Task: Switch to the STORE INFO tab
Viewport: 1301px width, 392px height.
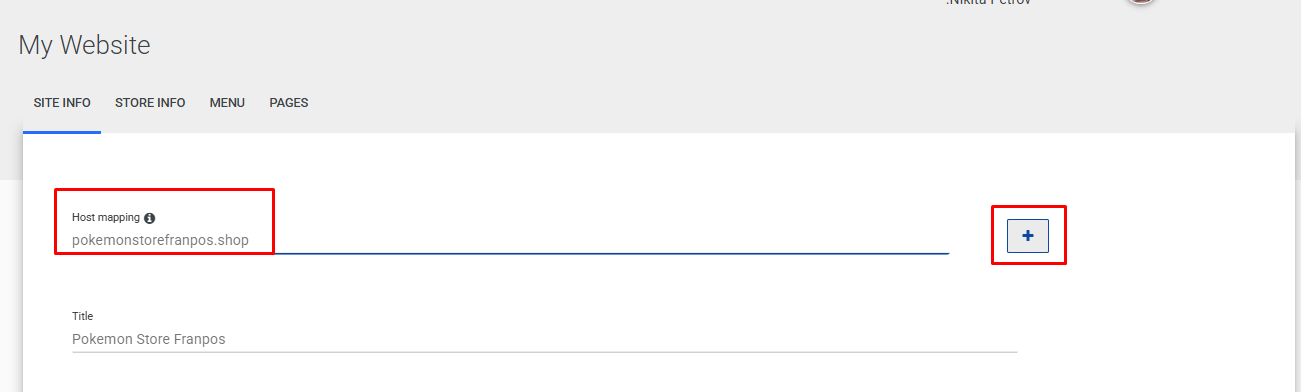Action: click(150, 103)
